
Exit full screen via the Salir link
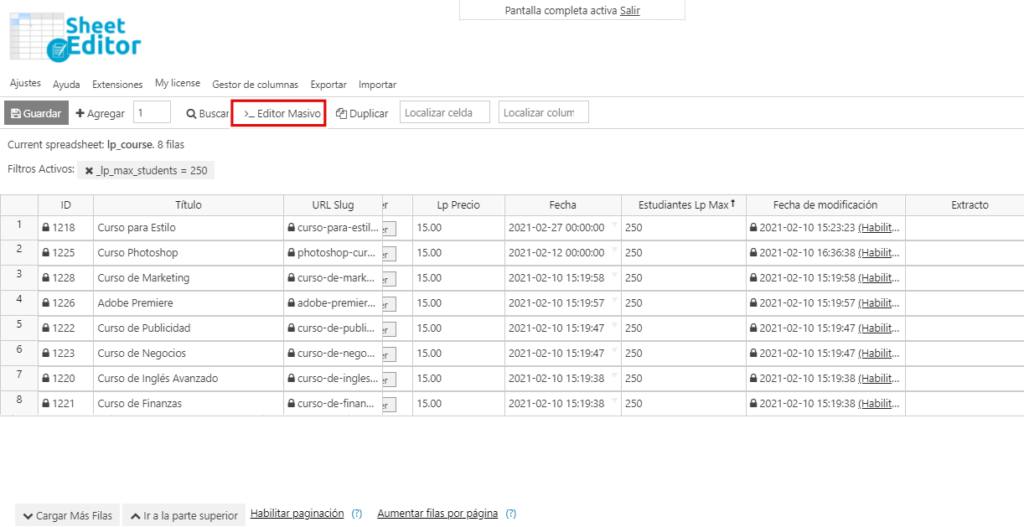pos(630,10)
